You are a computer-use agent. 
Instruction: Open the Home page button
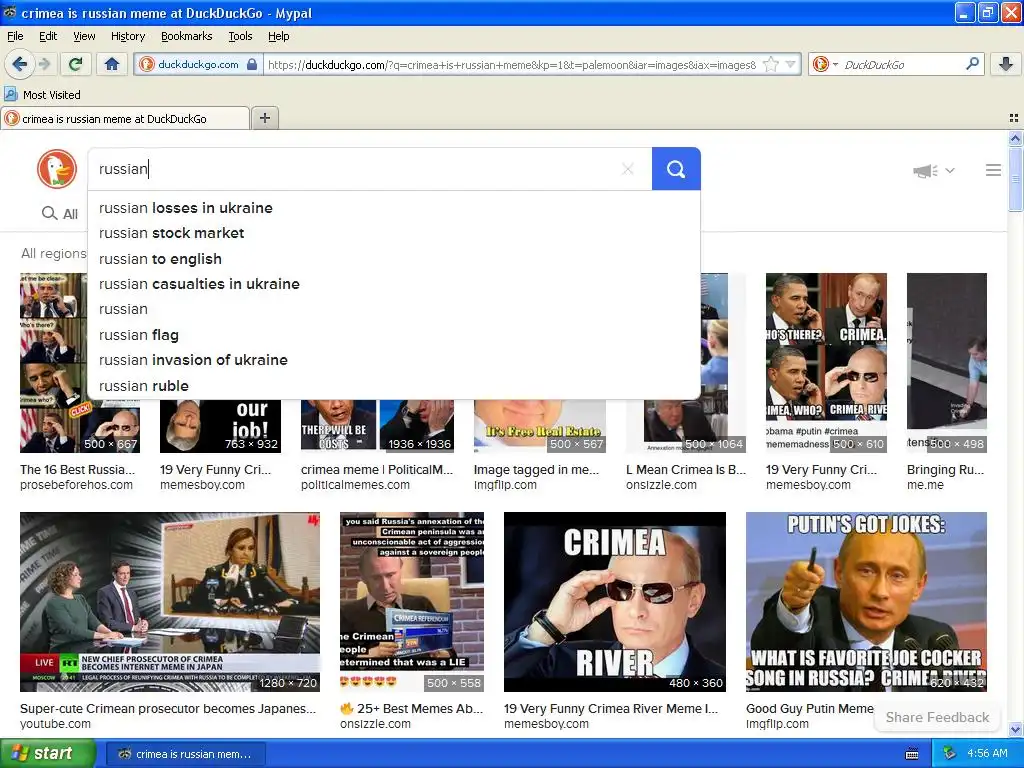click(112, 64)
